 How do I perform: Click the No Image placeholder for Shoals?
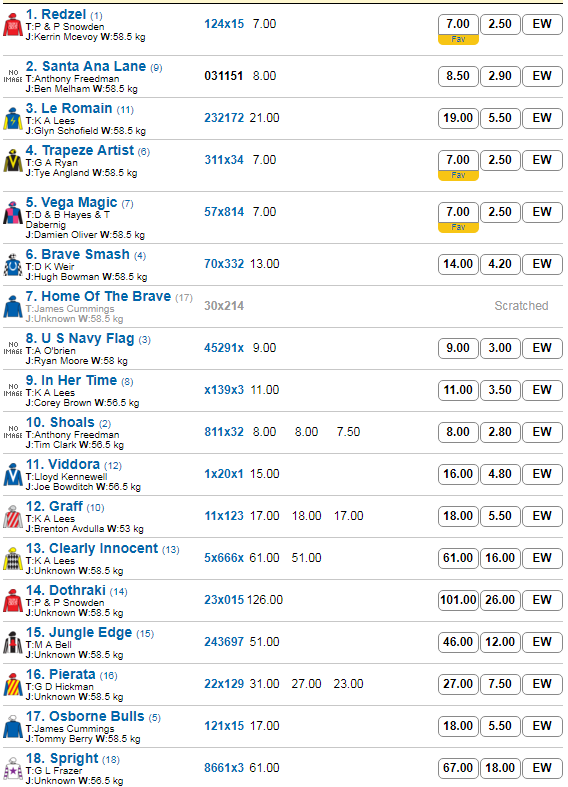pos(13,432)
